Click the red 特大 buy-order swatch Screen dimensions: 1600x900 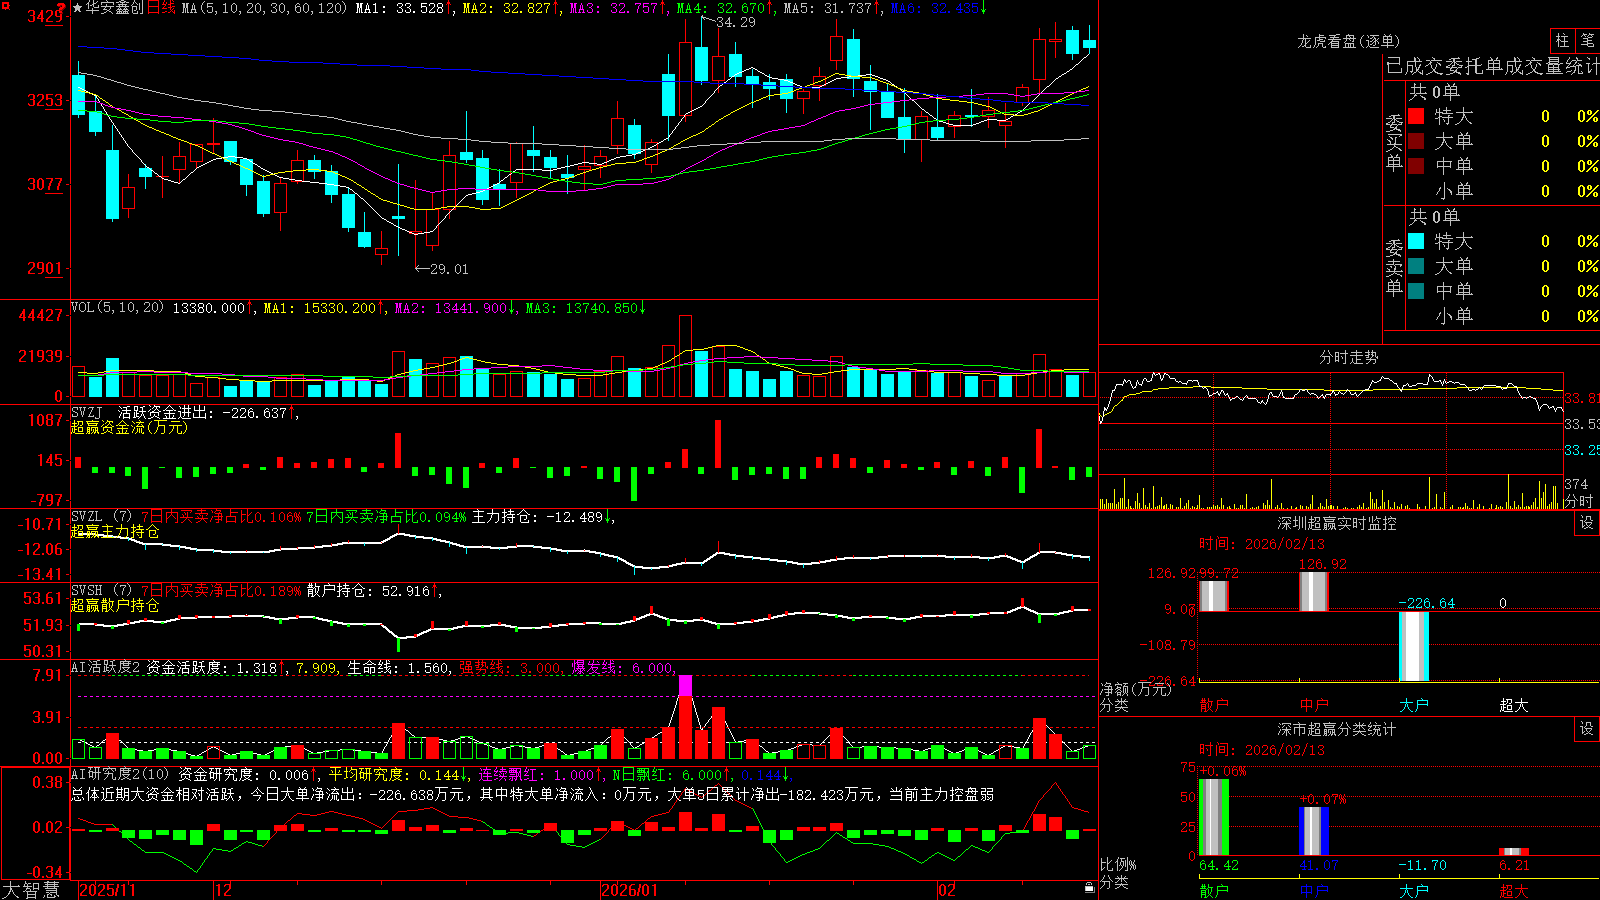(1416, 116)
